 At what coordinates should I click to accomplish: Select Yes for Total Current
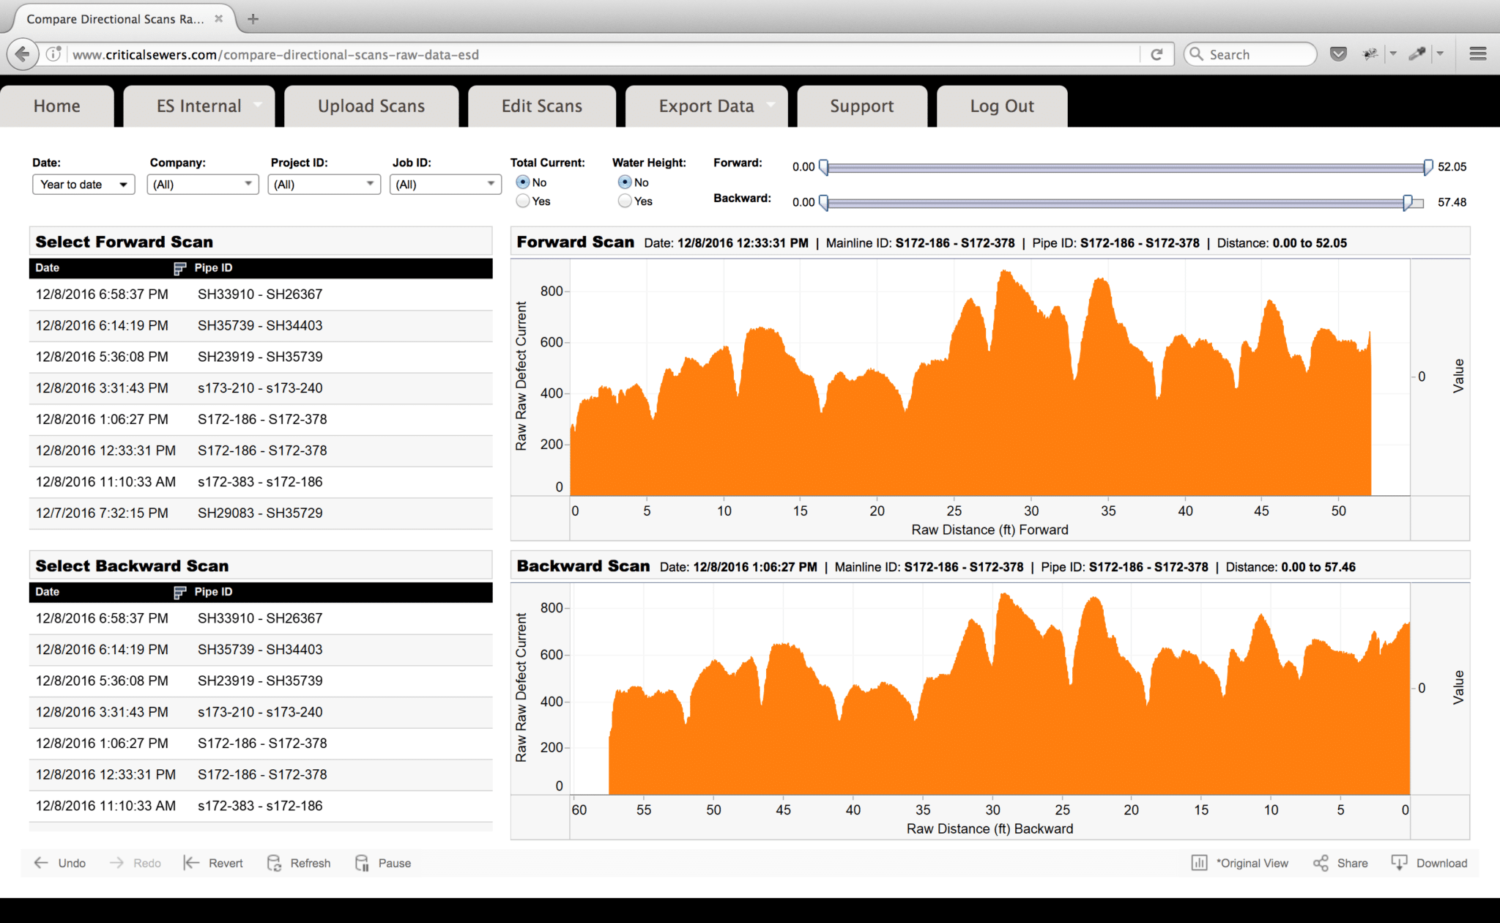(523, 201)
